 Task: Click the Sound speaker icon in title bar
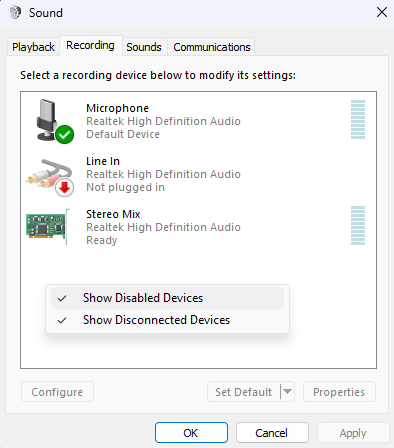pos(15,13)
